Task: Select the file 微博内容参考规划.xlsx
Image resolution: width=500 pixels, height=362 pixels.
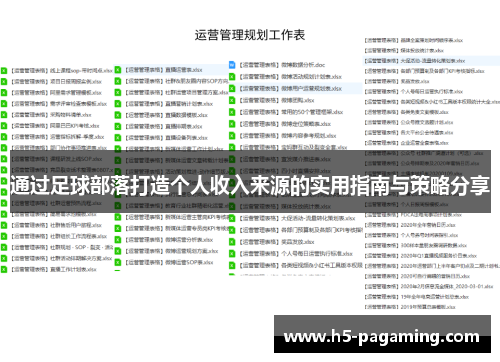Action: (288, 136)
